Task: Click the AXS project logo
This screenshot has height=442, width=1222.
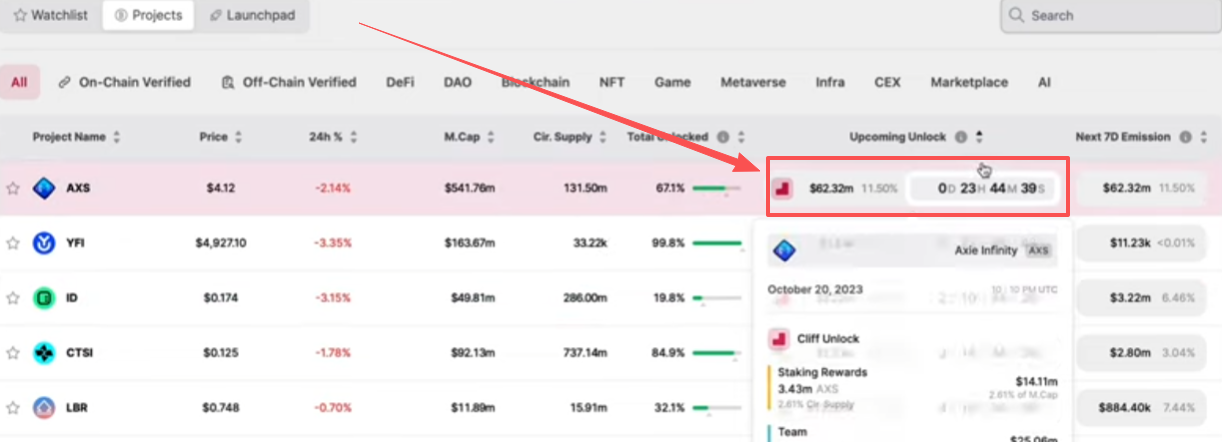Action: pos(43,187)
